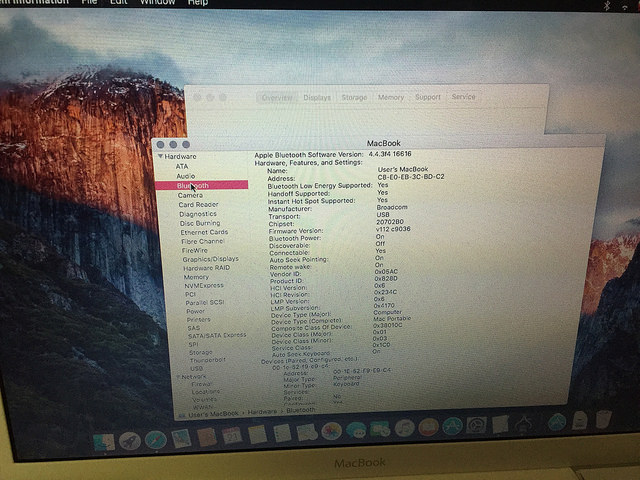Open Reminders list icon in Dock
This screenshot has height=480, width=640.
[x=282, y=433]
